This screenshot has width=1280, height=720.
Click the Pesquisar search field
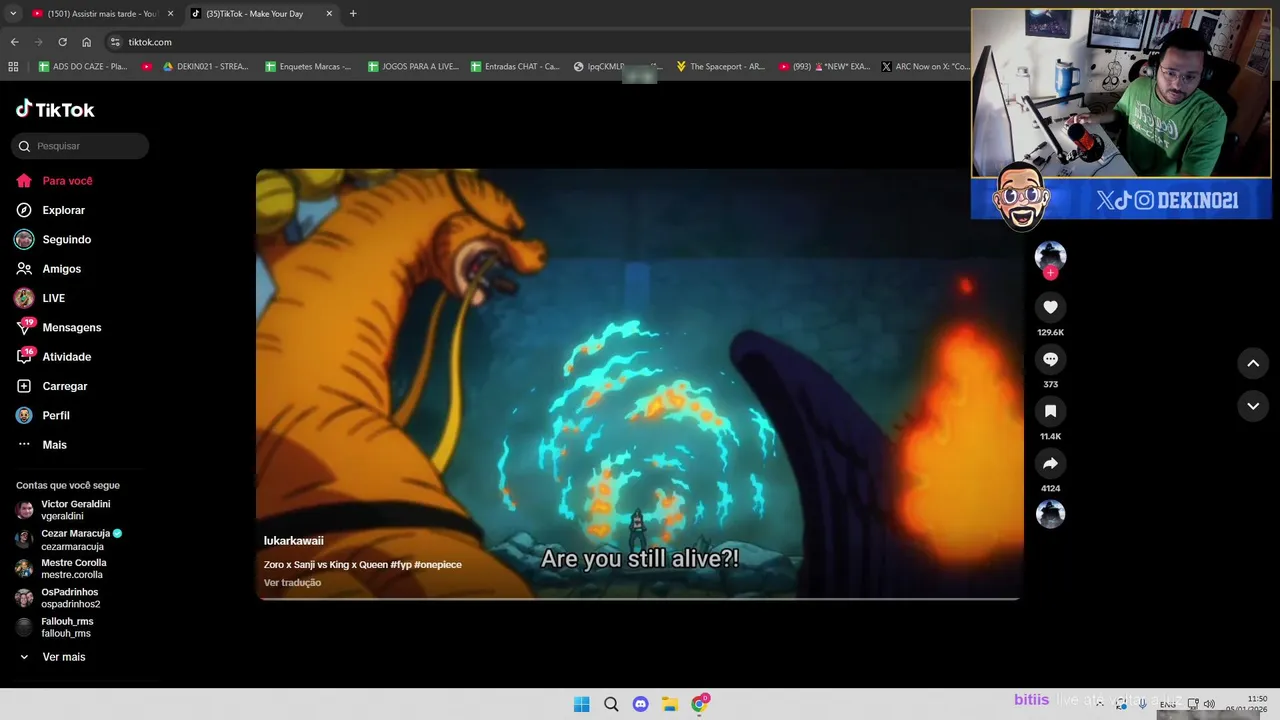coord(80,146)
